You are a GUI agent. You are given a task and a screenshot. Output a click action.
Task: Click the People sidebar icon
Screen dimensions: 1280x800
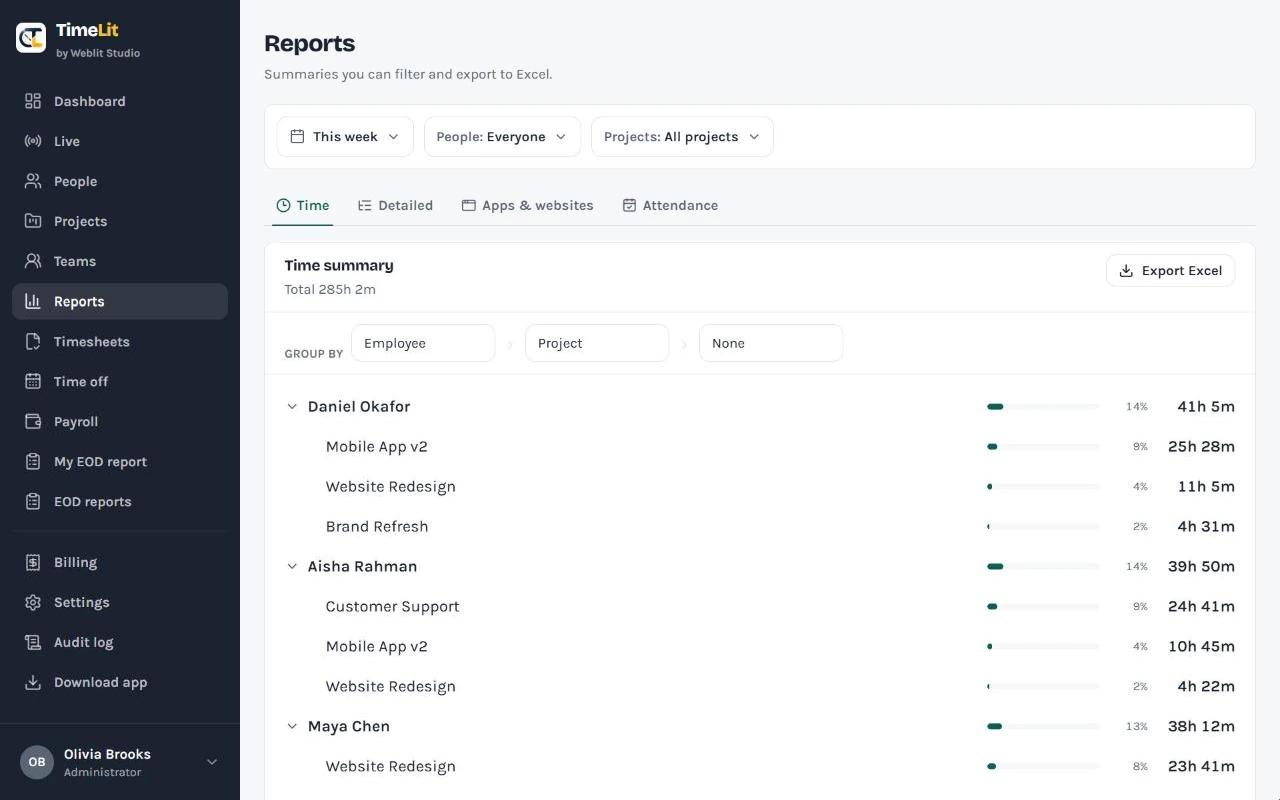click(33, 181)
